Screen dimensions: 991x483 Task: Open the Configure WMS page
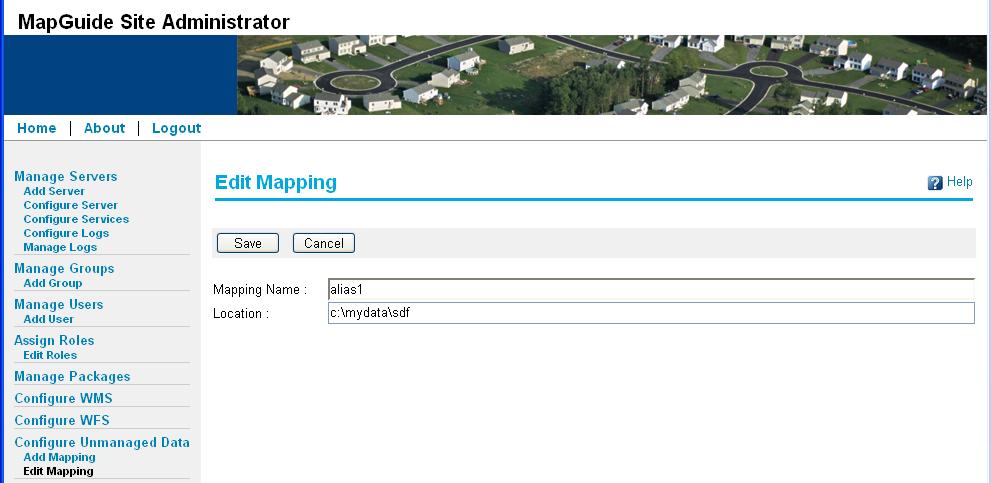[x=63, y=398]
